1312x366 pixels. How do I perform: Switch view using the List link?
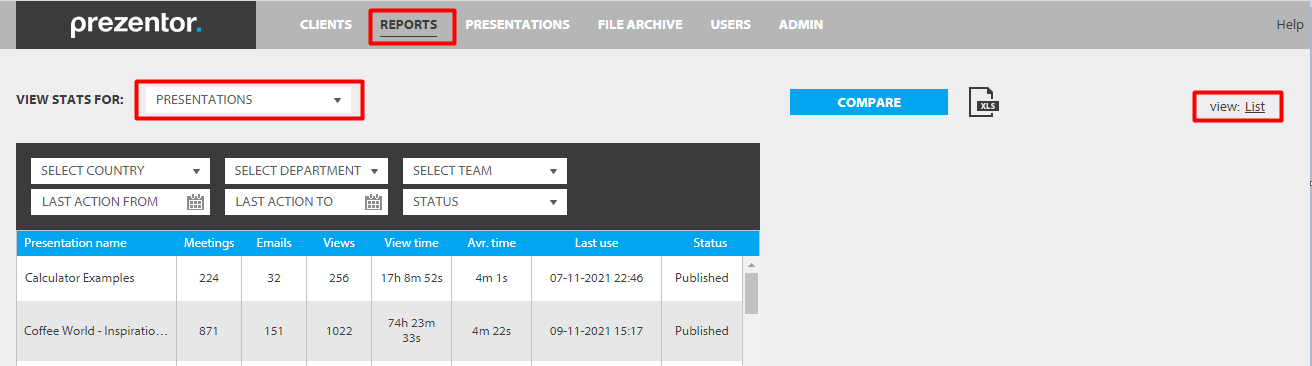pyautogui.click(x=1255, y=106)
